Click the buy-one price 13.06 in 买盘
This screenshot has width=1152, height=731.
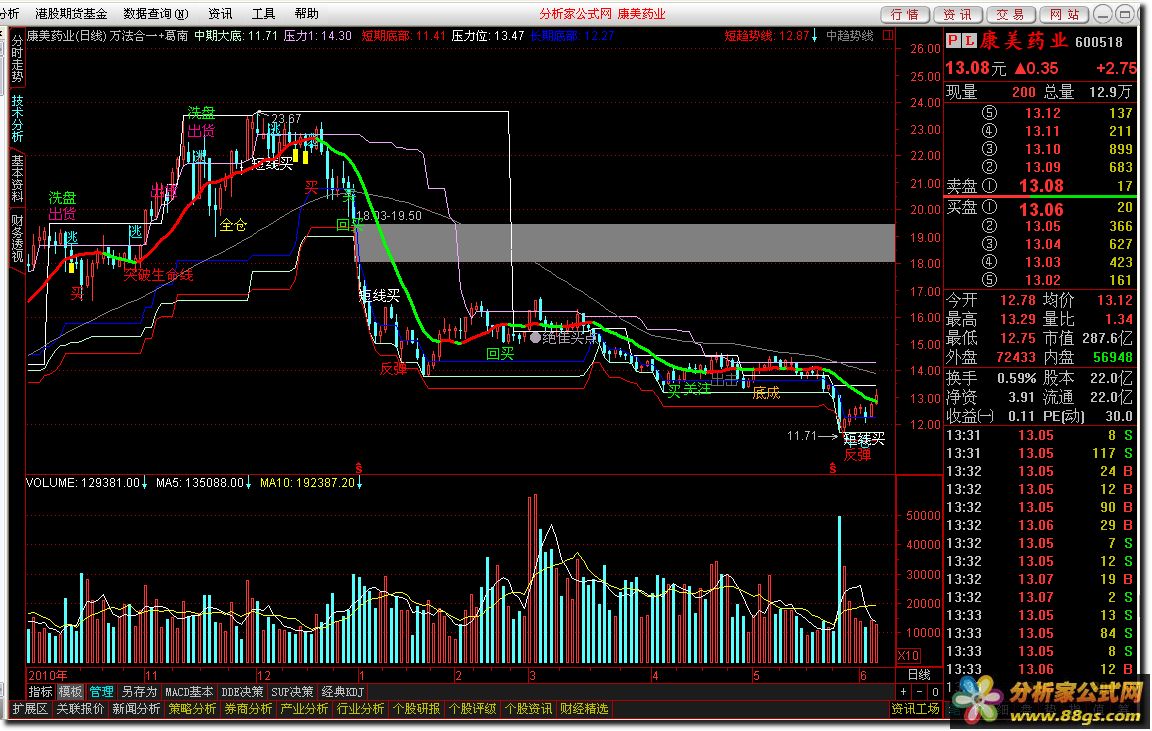[1041, 210]
